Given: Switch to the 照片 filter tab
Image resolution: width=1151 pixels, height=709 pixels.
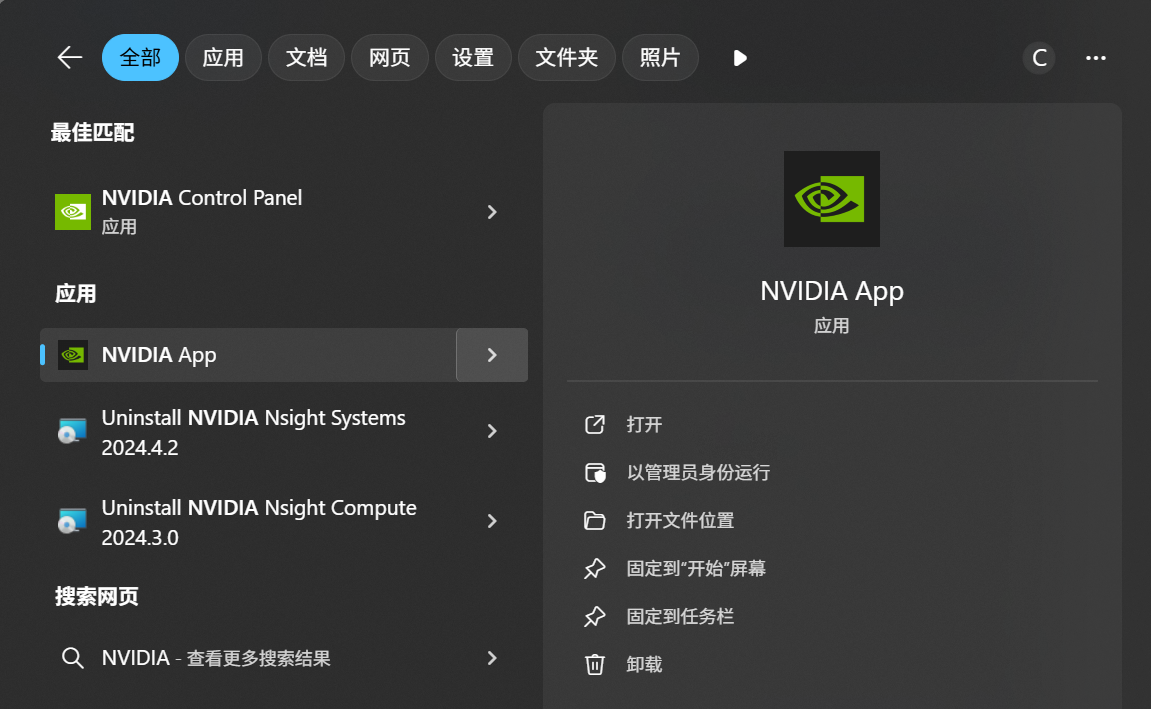Looking at the screenshot, I should click(x=660, y=57).
